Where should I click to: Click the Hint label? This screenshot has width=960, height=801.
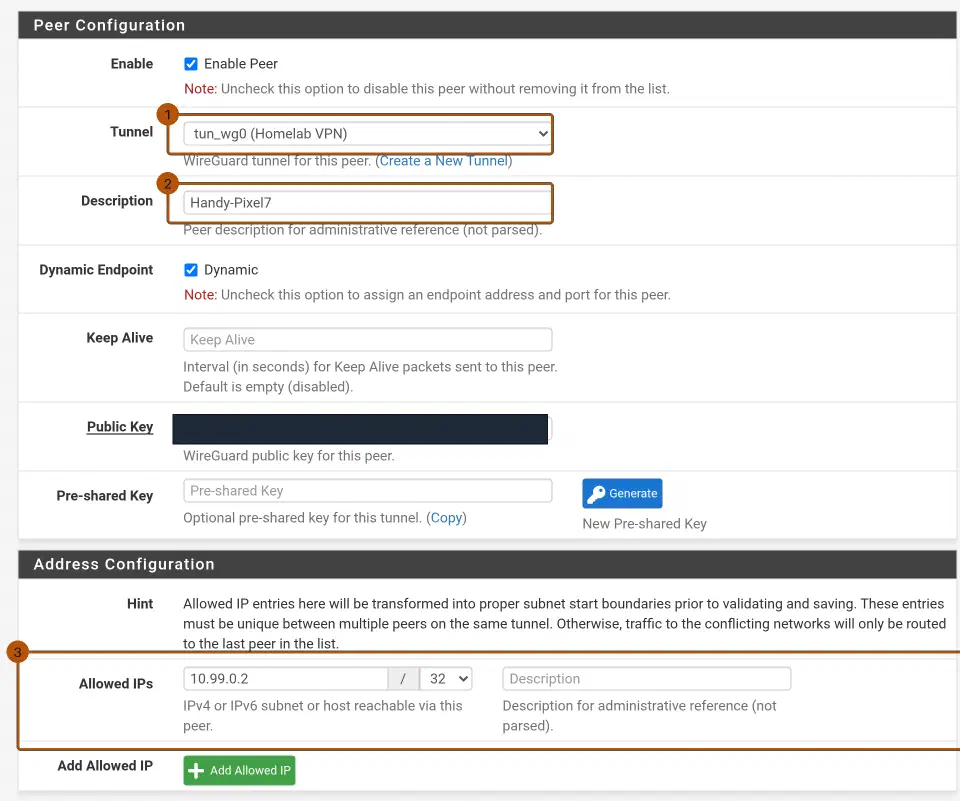point(140,604)
